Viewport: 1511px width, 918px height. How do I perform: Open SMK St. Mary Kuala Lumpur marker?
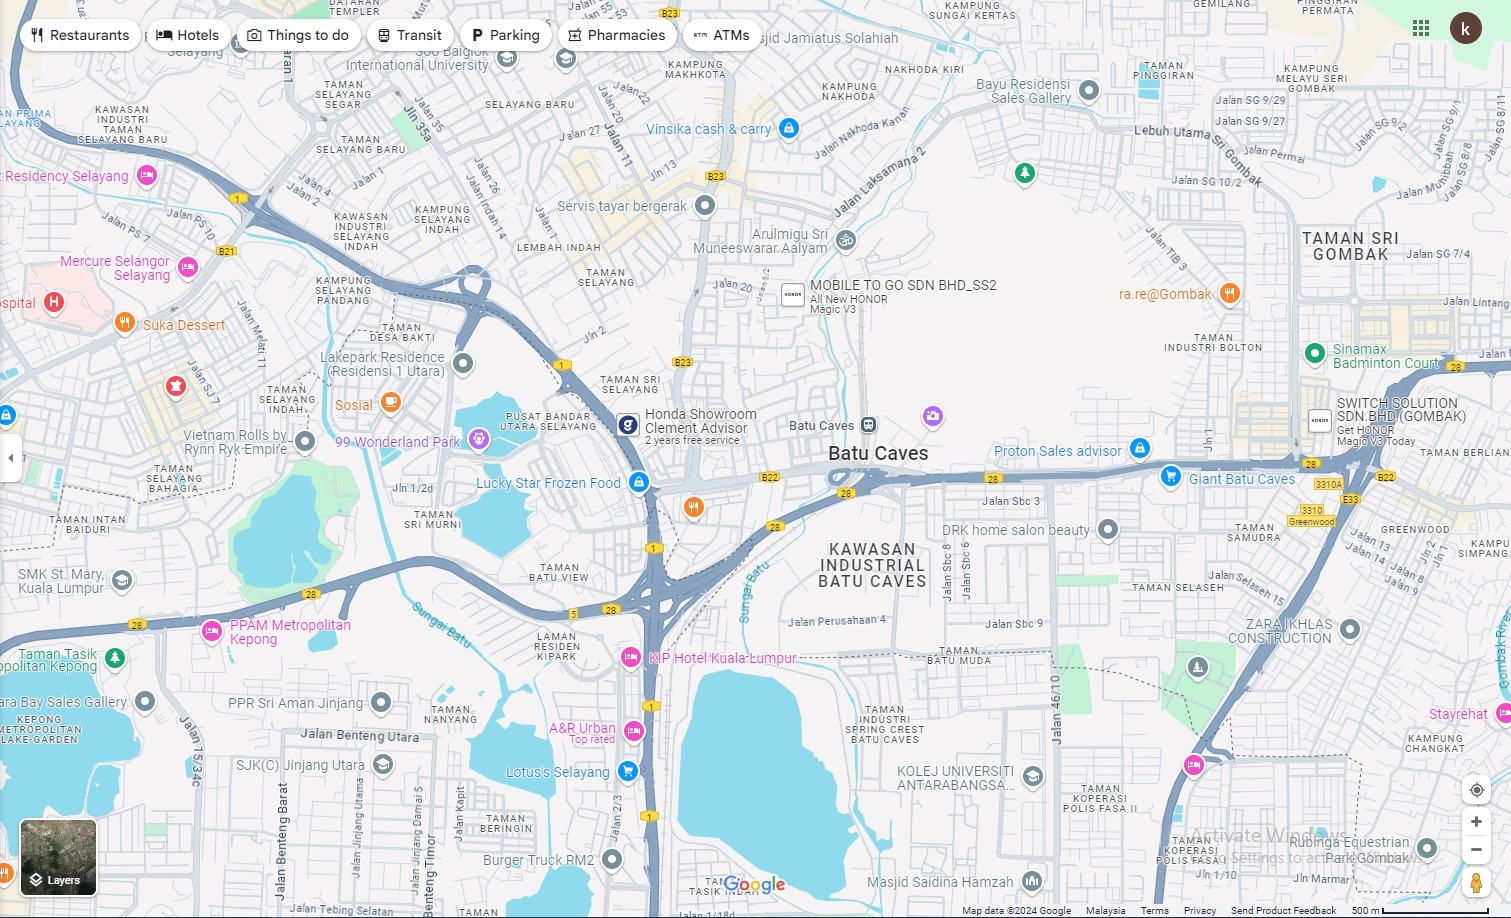coord(122,580)
